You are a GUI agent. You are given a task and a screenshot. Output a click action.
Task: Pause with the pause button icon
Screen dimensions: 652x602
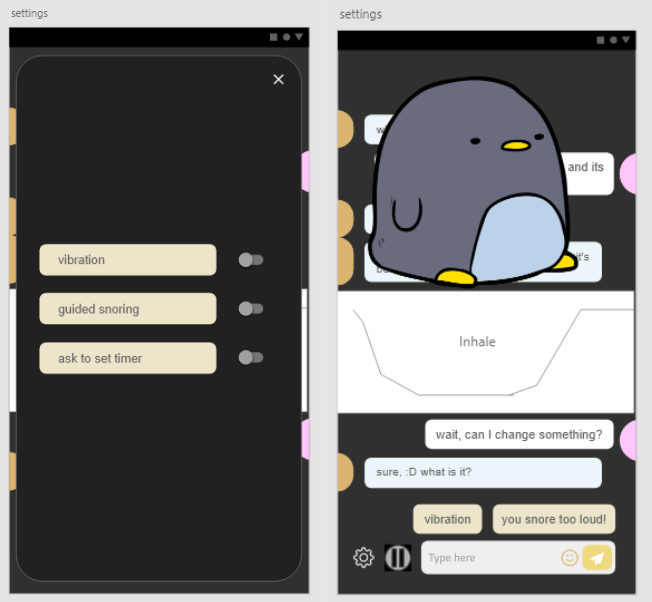[x=398, y=558]
